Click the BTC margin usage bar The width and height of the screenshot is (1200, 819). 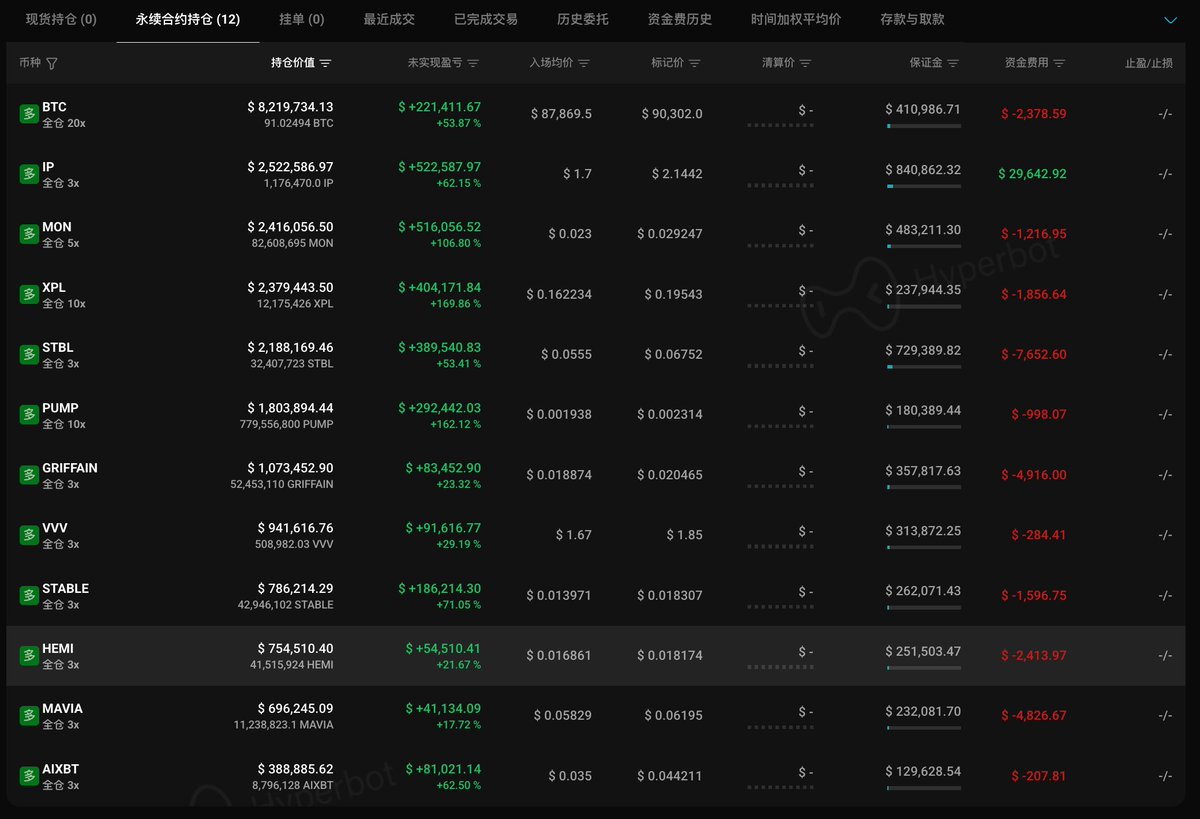923,126
